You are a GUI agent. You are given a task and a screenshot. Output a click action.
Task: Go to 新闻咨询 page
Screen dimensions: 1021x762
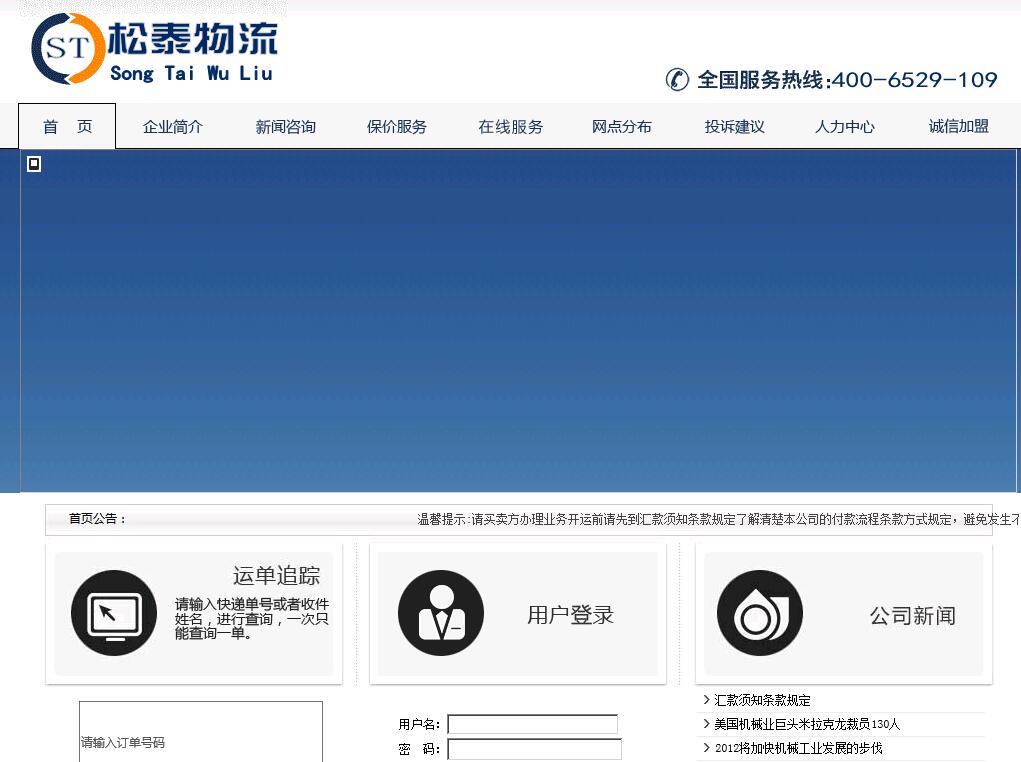click(x=285, y=127)
